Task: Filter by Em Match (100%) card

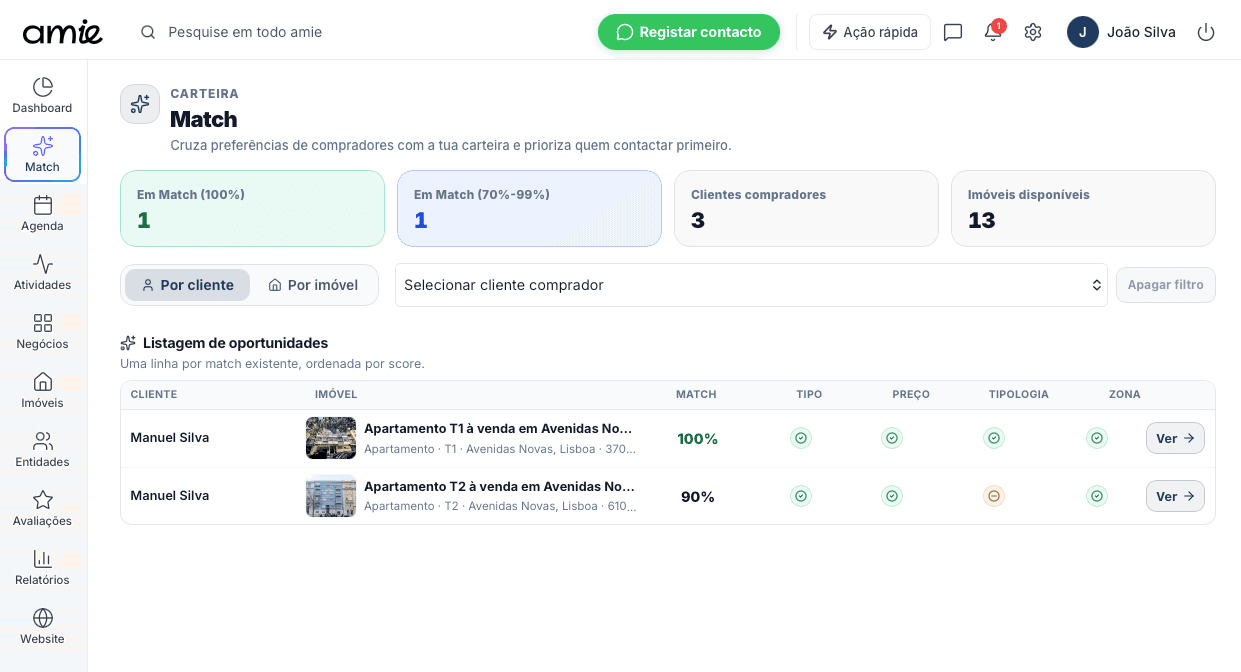Action: pyautogui.click(x=252, y=208)
